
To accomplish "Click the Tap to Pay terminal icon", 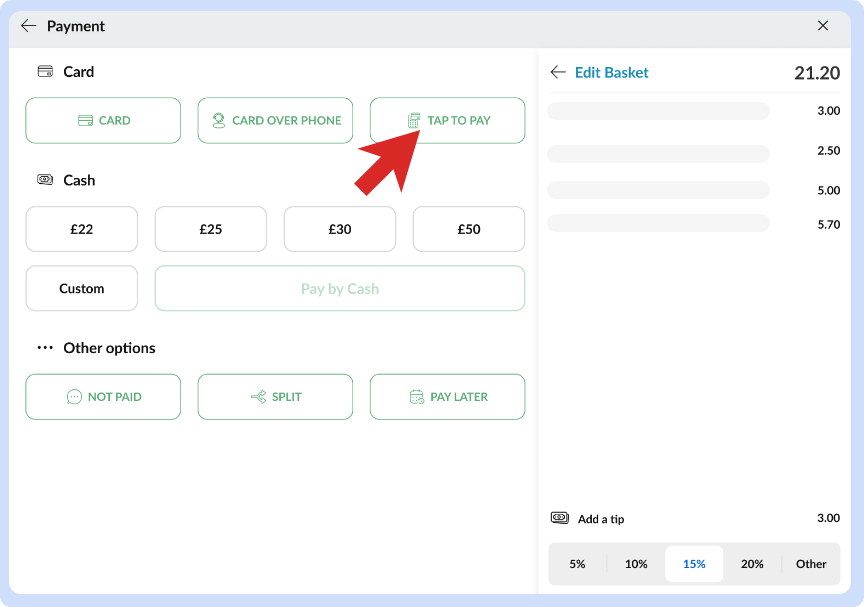I will [x=414, y=121].
